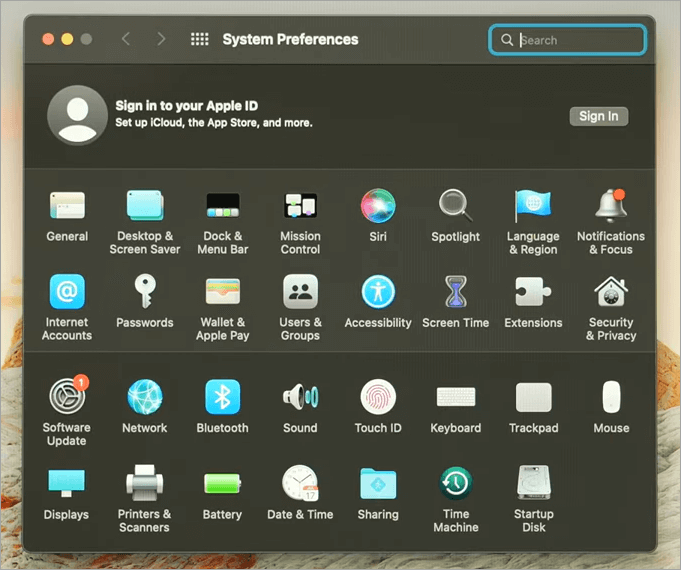681x570 pixels.
Task: Click the magnifier icon in the search box
Action: coord(506,40)
